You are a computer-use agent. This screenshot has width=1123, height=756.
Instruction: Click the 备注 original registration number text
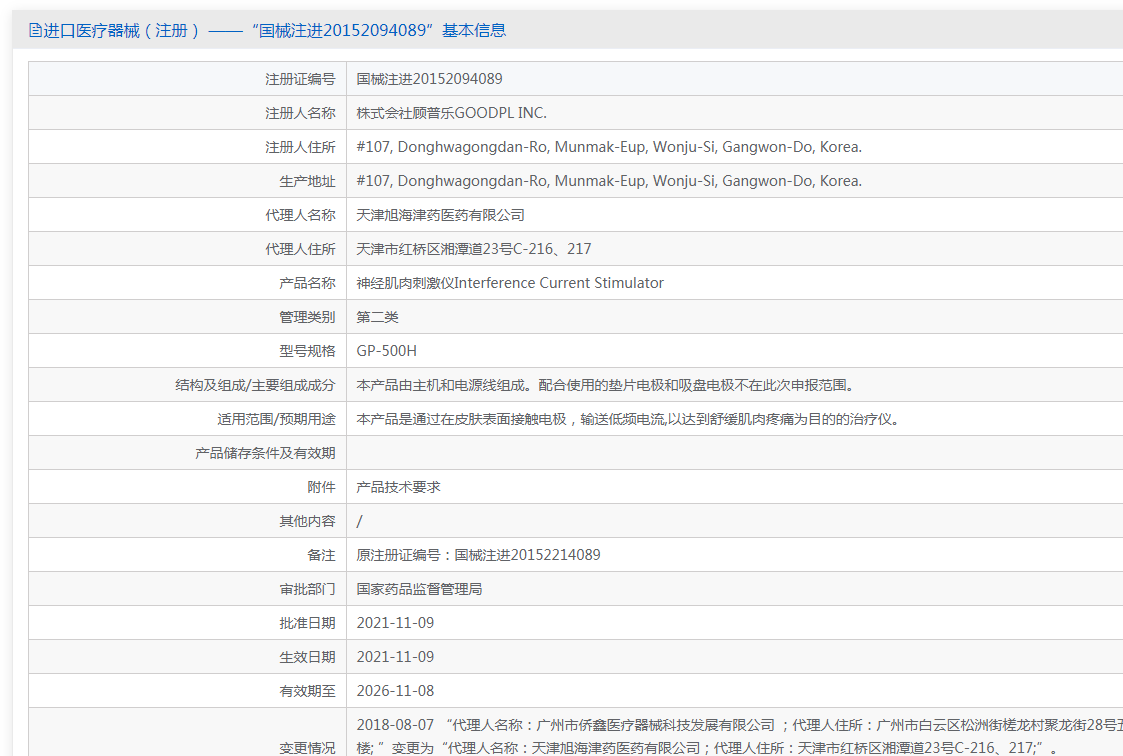pyautogui.click(x=478, y=555)
